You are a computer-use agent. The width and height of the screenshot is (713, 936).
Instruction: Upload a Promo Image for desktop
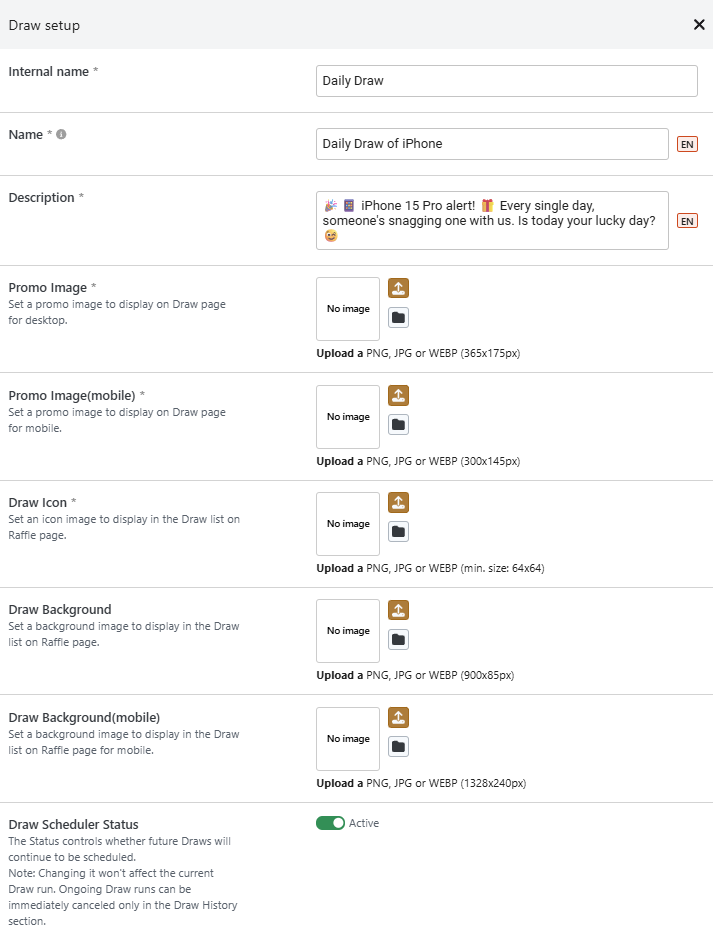398,288
